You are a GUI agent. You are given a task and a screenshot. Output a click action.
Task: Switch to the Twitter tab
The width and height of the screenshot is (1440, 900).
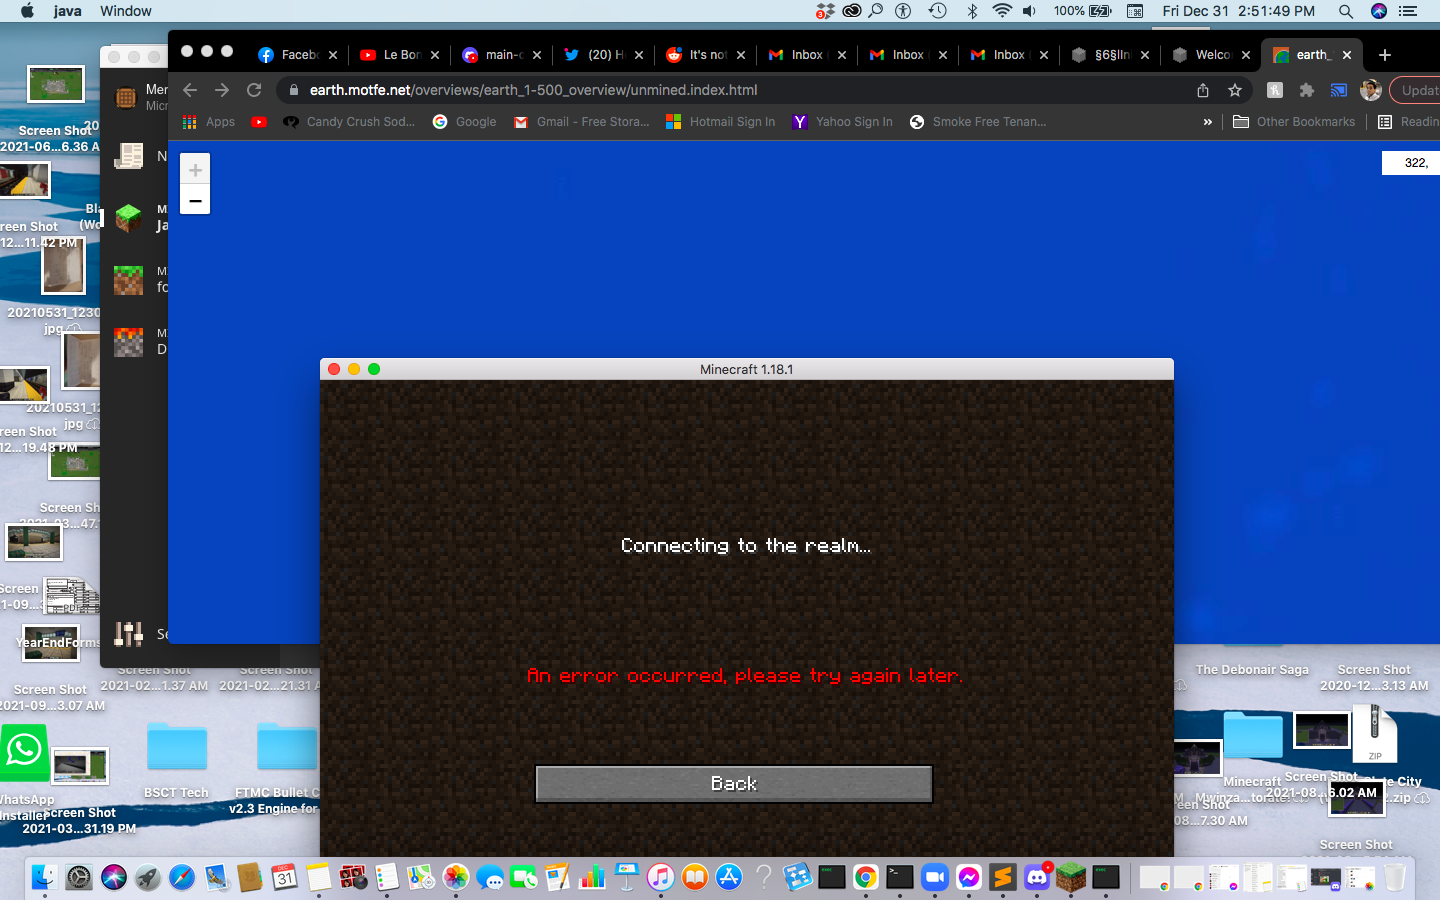[595, 55]
